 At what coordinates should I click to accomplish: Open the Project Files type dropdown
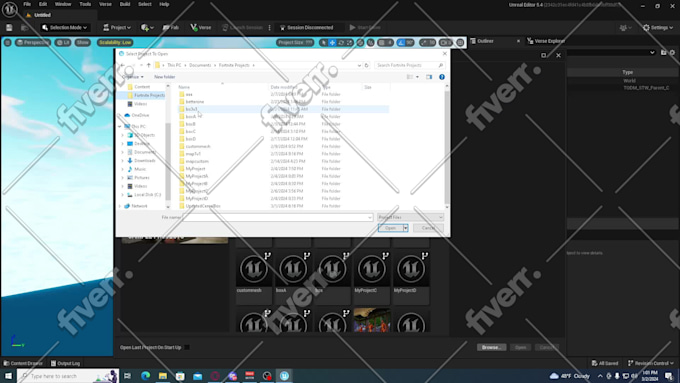pyautogui.click(x=410, y=217)
